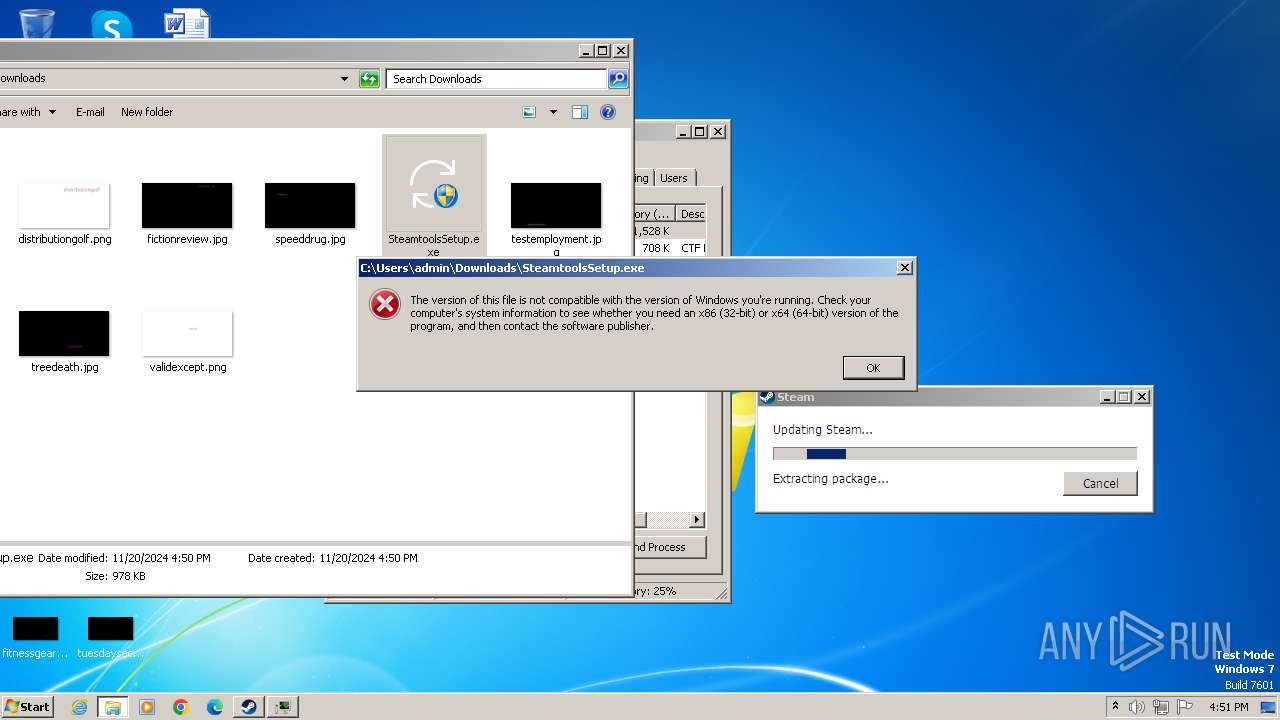Click the Description column header in Task Manager
Image resolution: width=1280 pixels, height=720 pixels.
691,214
